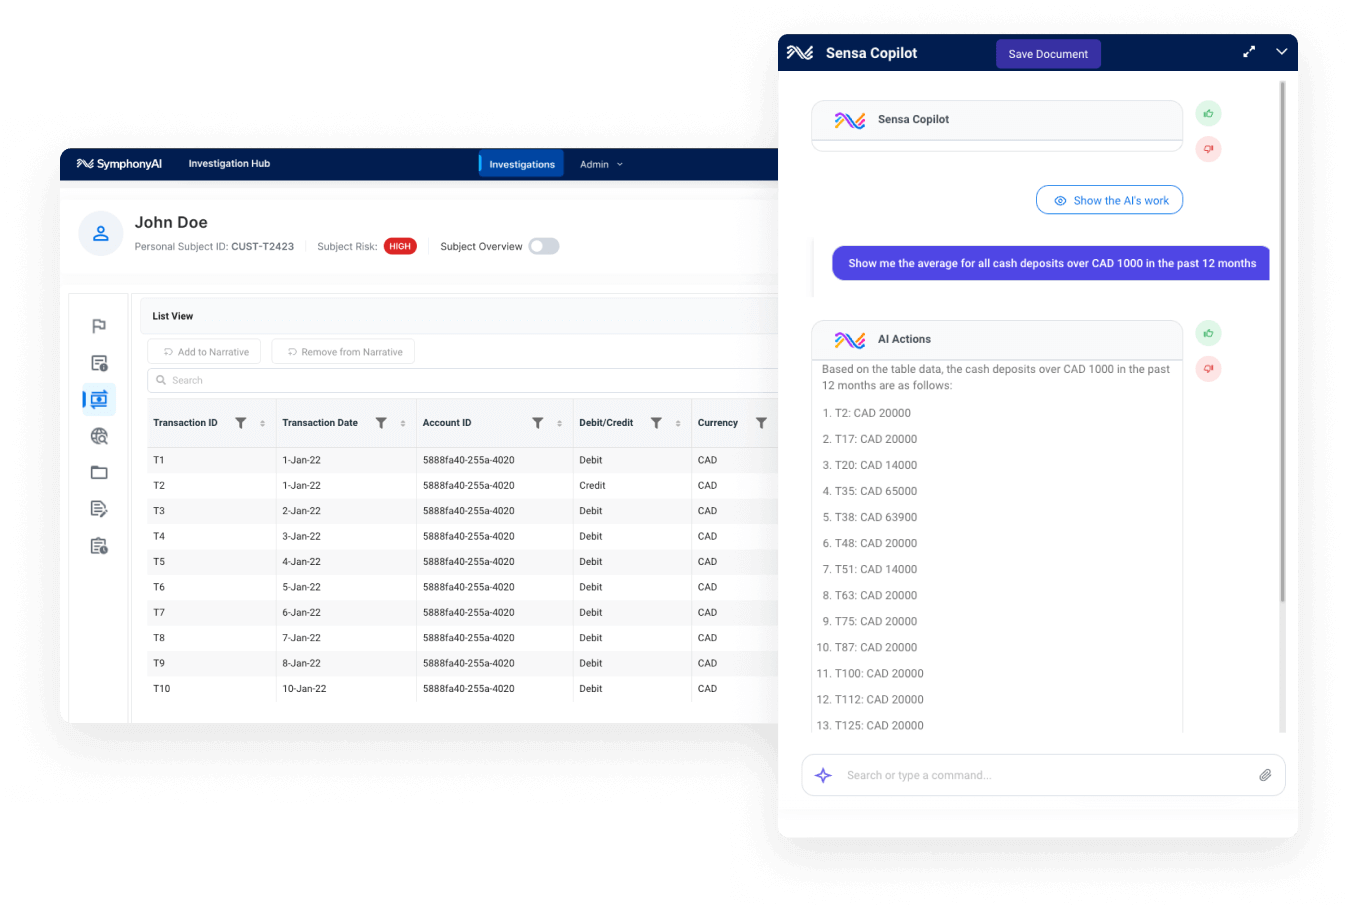The width and height of the screenshot is (1349, 905).
Task: Click the date 10-Jan-22
Action: tap(304, 689)
